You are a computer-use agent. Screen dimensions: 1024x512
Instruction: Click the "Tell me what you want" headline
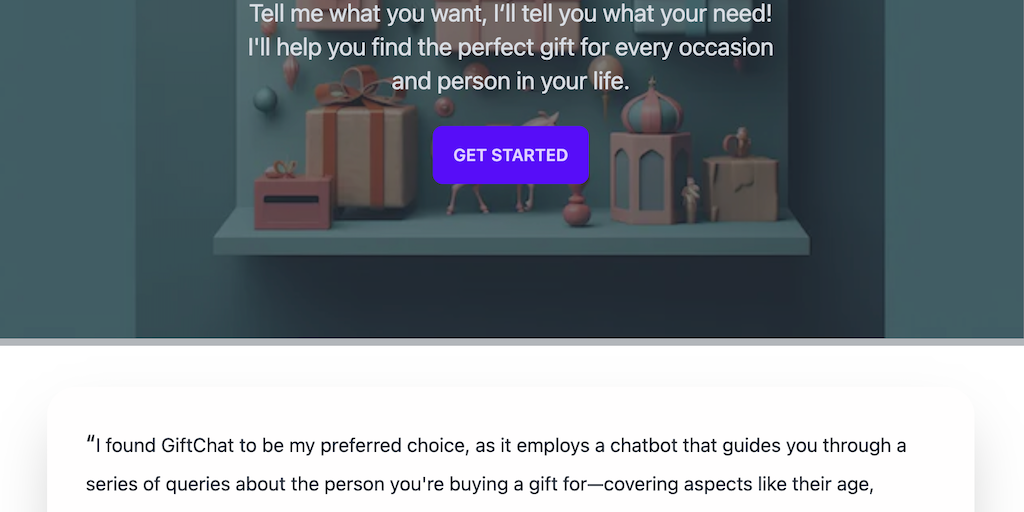click(x=510, y=14)
